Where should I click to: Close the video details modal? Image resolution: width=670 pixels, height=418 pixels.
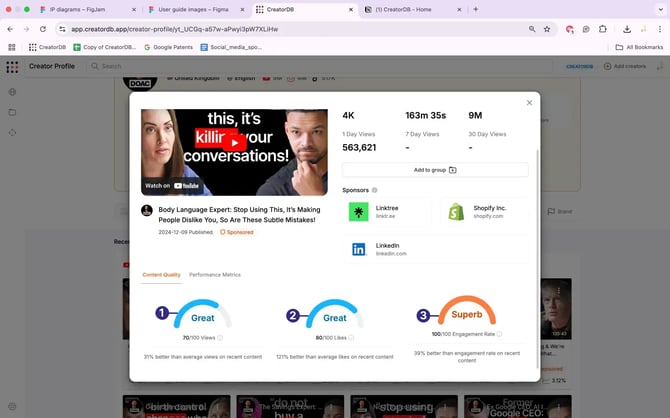[529, 103]
